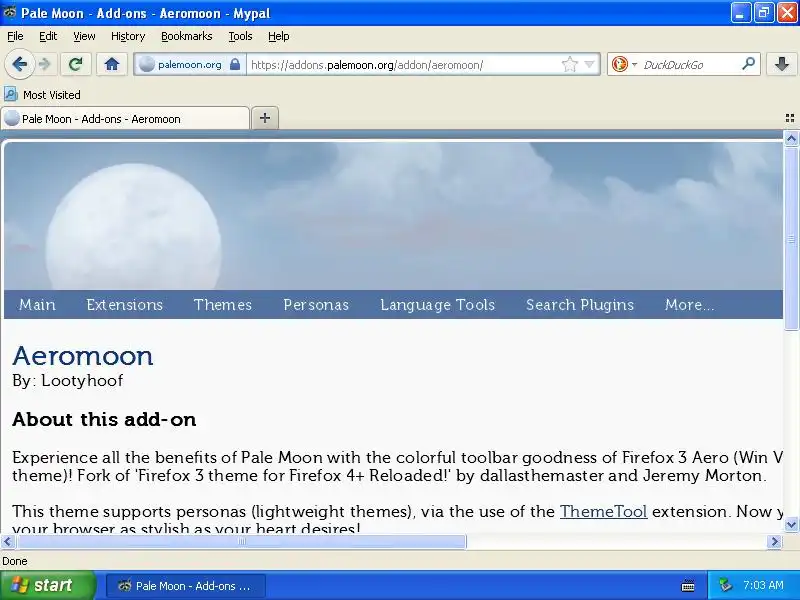Click the vertical scrollbar thumb

coord(791,238)
